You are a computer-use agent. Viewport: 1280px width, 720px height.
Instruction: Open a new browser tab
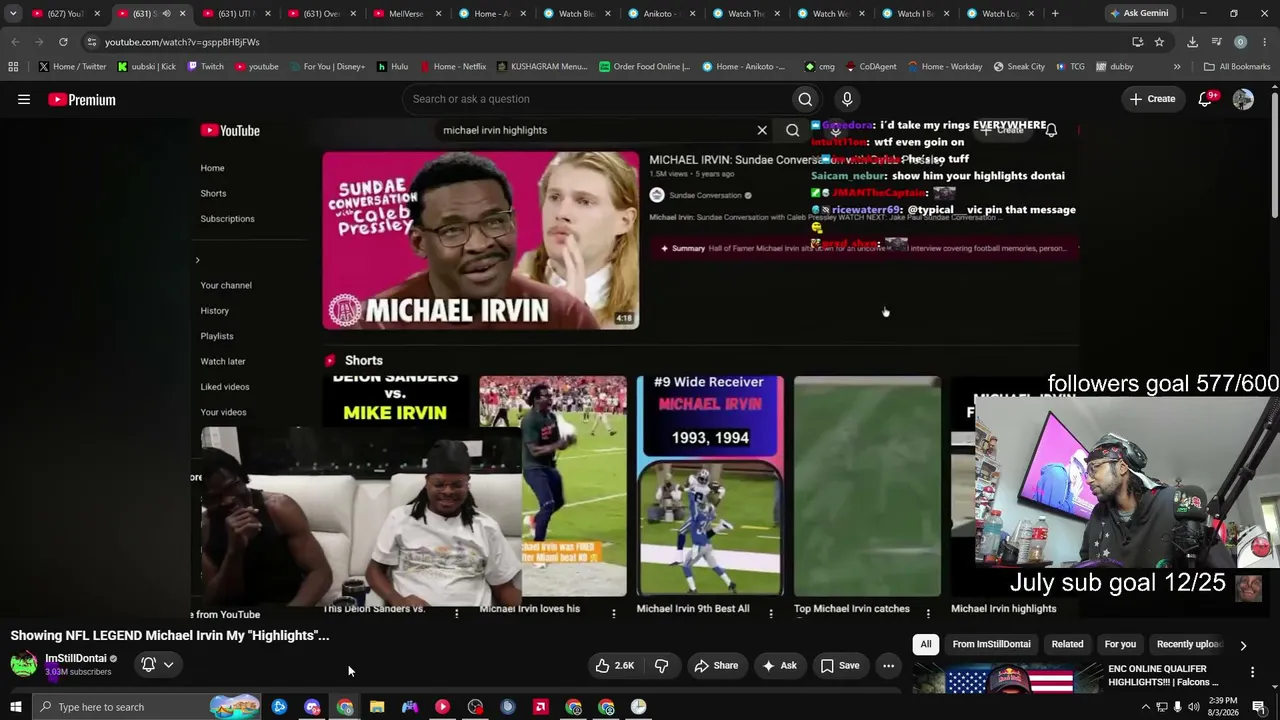[1055, 14]
